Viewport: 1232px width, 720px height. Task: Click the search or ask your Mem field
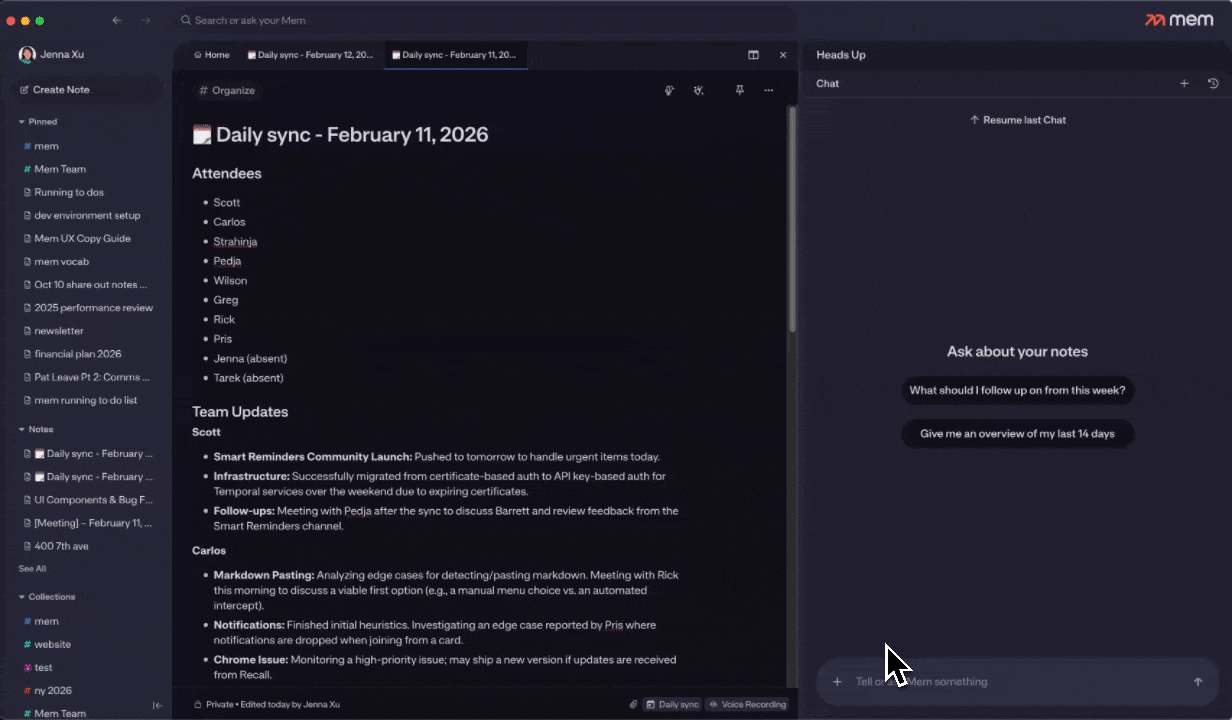pos(485,20)
